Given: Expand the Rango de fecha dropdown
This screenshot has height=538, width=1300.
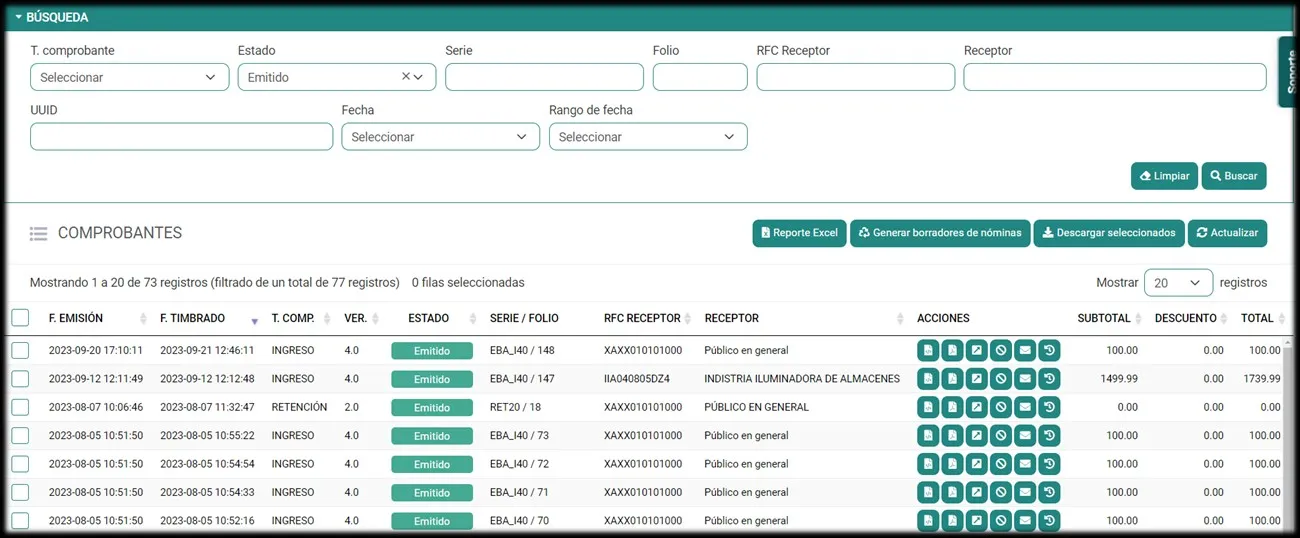Looking at the screenshot, I should 647,137.
